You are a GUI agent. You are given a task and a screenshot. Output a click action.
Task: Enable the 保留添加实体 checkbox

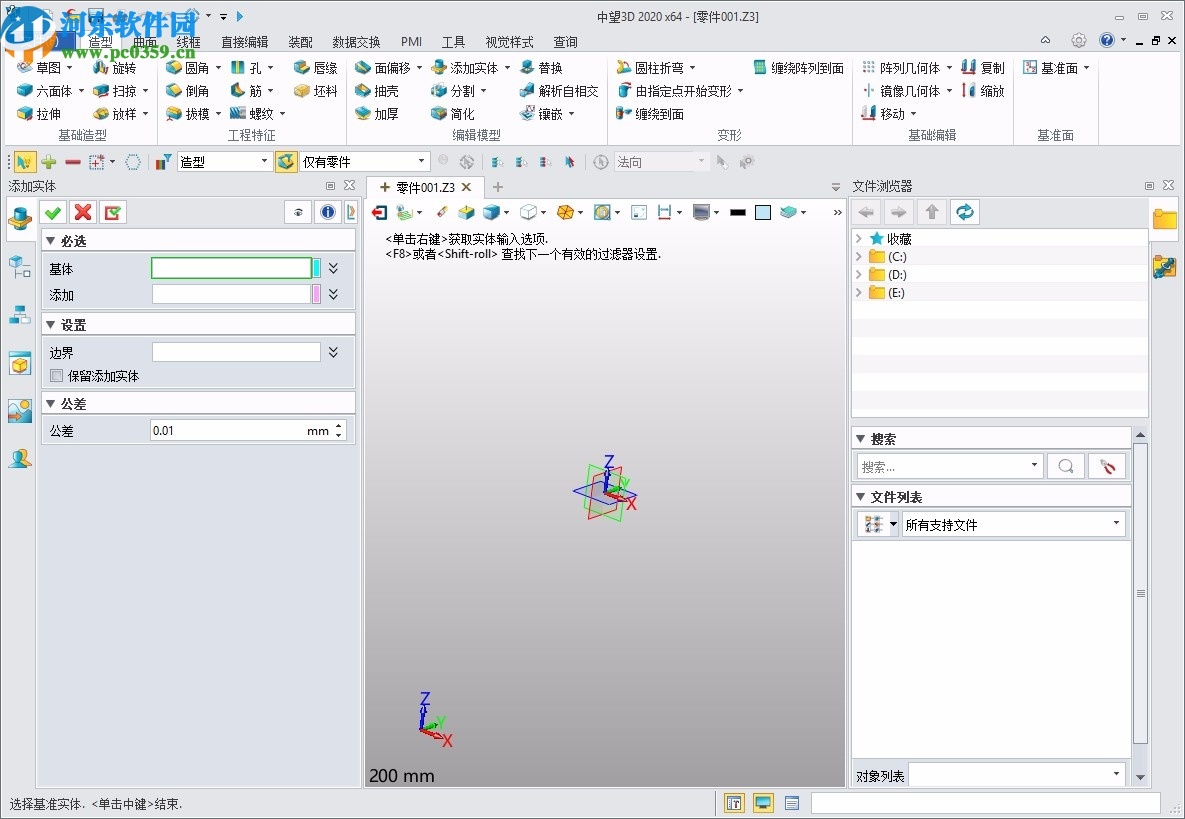coord(57,376)
